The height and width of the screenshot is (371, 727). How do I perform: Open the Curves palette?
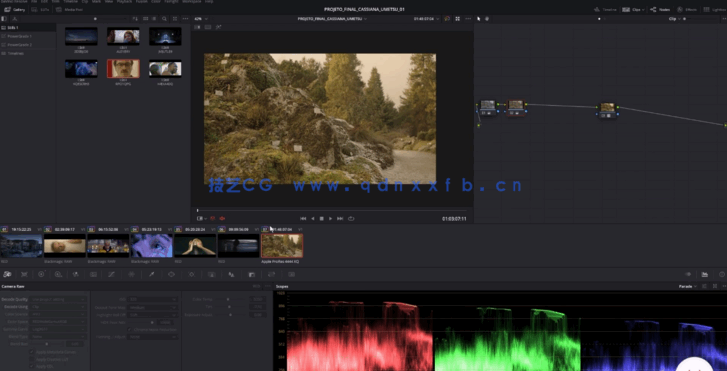coord(111,274)
